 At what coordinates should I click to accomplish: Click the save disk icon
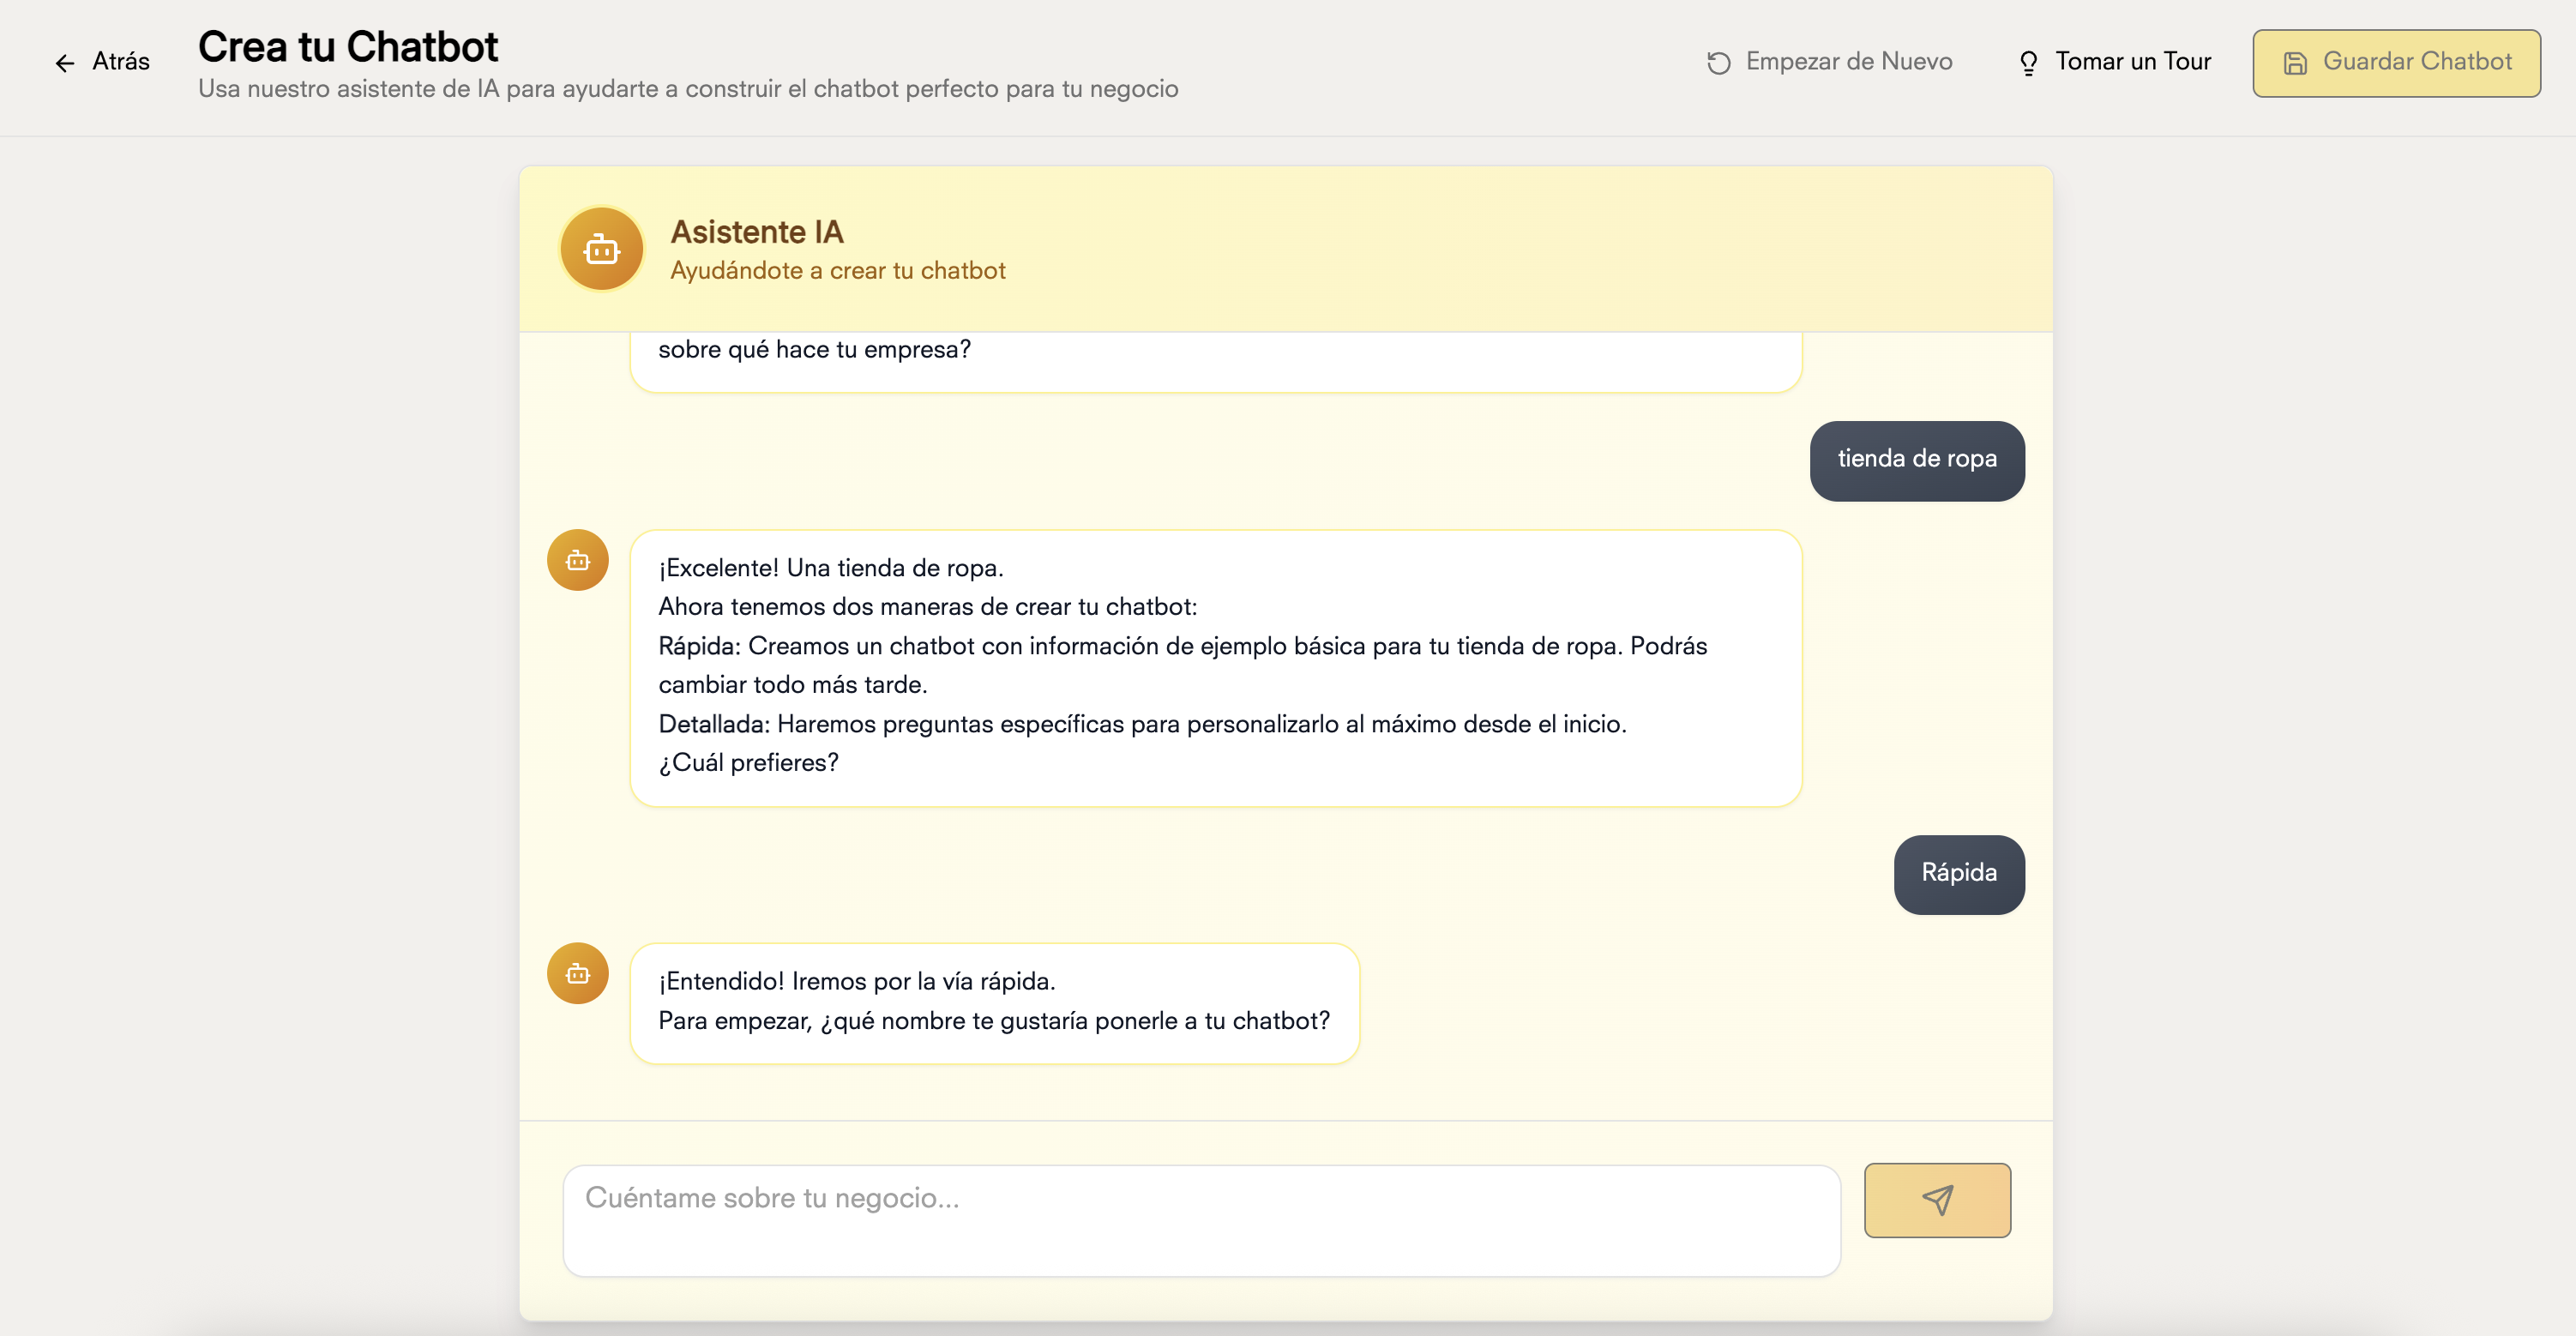coord(2295,63)
